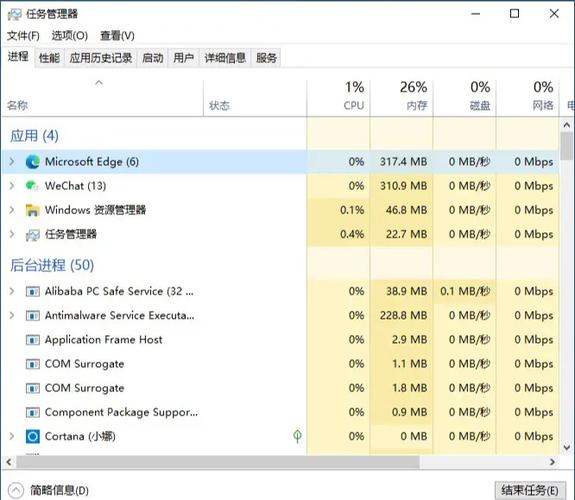Click the 228.8 MB memory value

(x=403, y=315)
